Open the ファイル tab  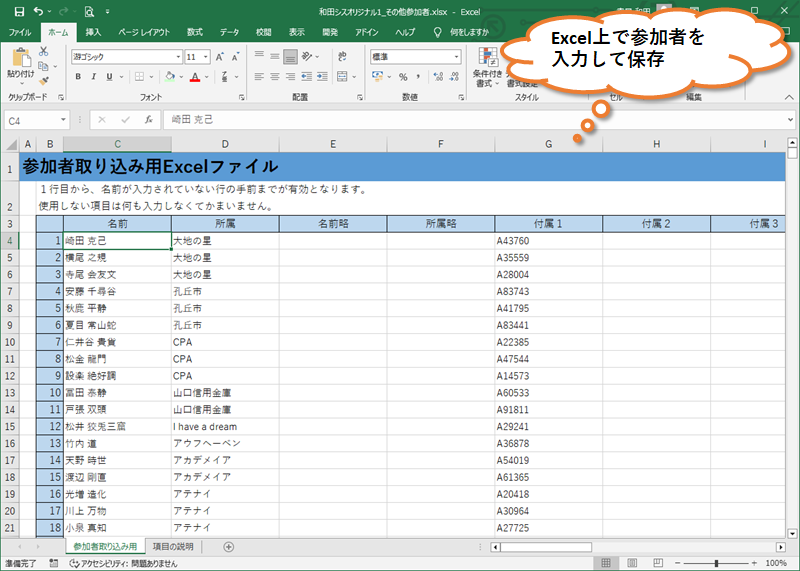point(20,32)
